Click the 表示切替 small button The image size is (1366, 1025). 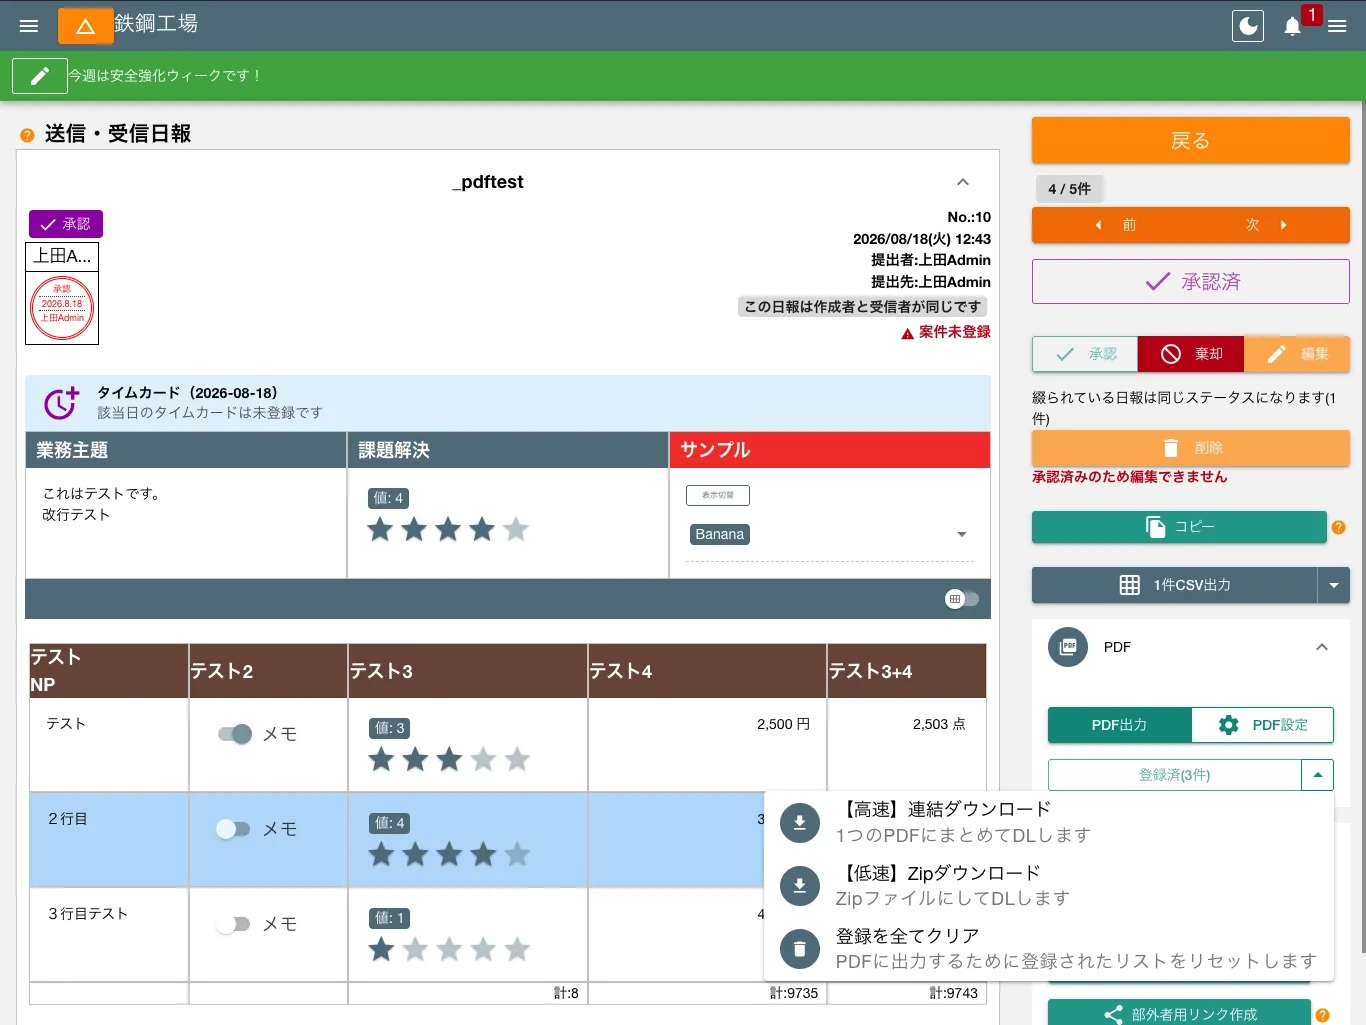coord(718,495)
